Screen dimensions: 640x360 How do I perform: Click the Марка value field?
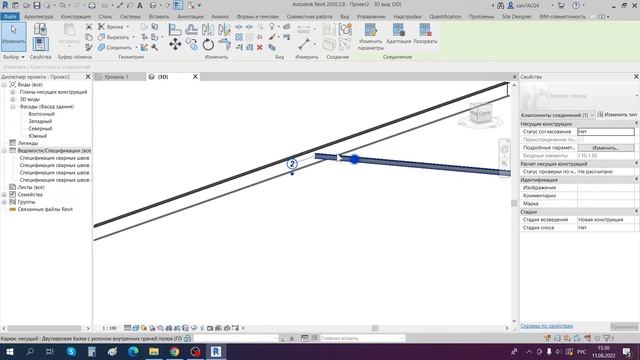click(x=606, y=203)
